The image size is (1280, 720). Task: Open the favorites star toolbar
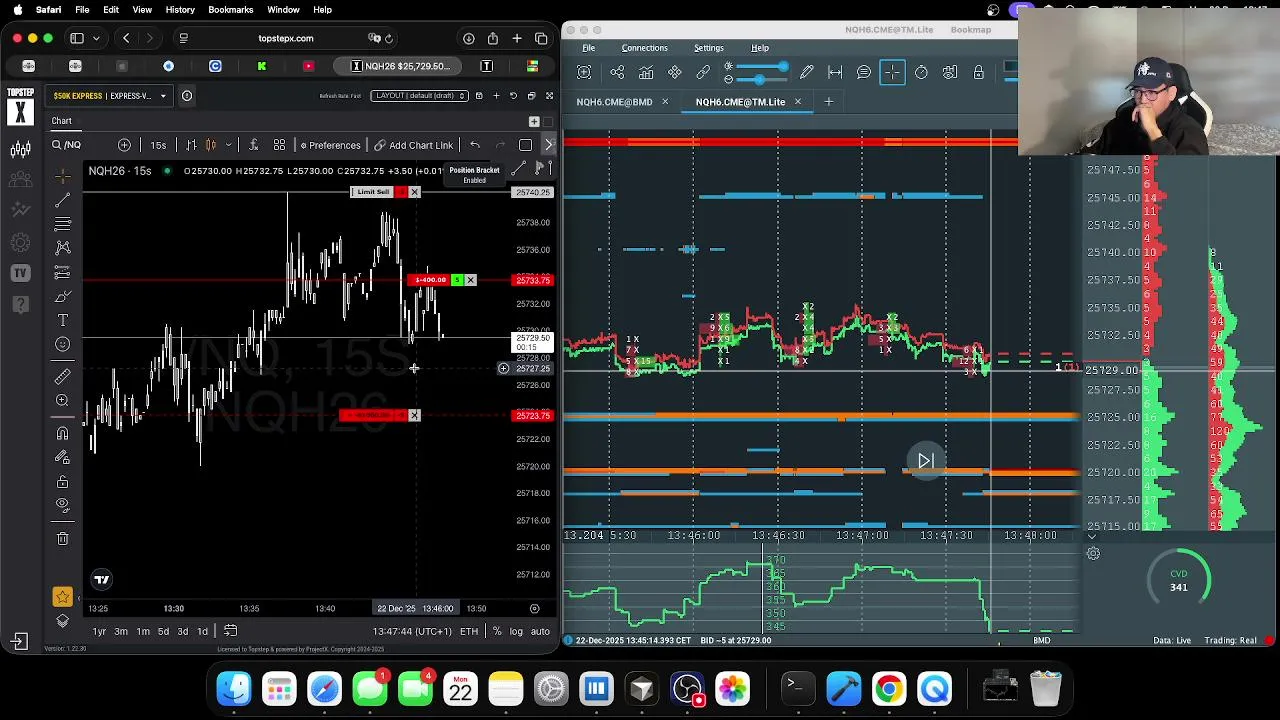[x=62, y=597]
